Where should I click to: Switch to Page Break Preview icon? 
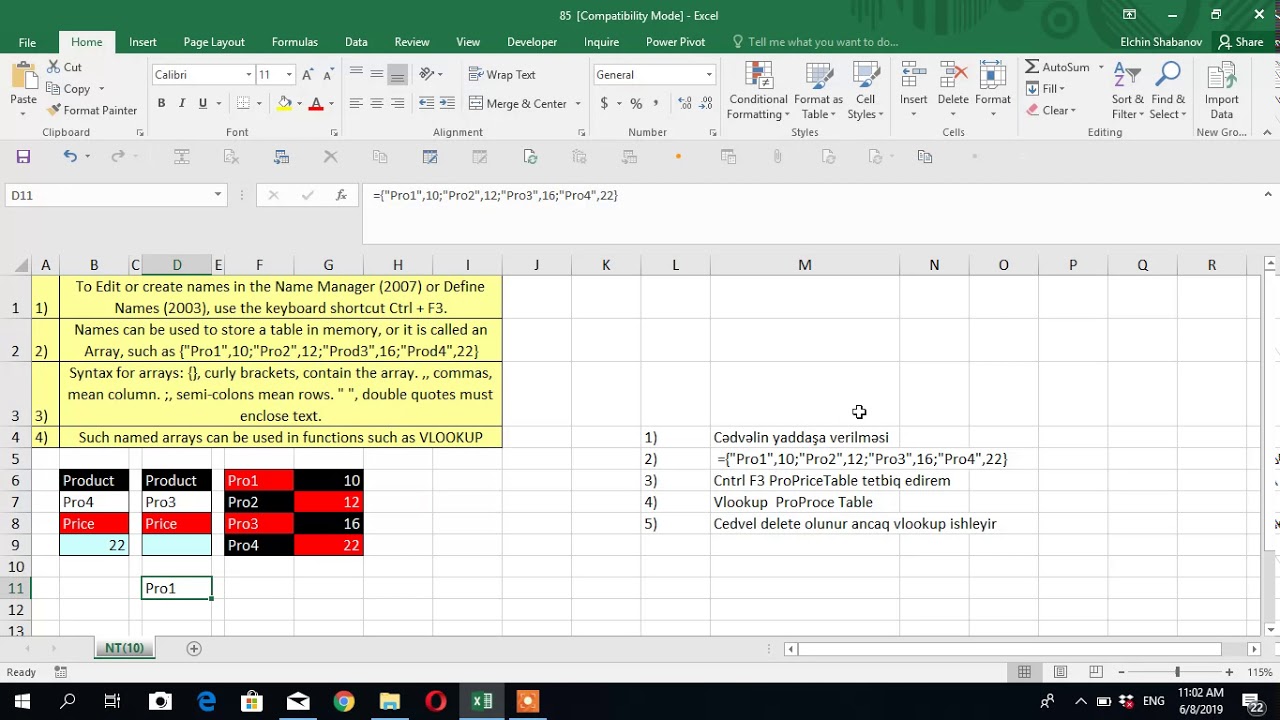(x=1096, y=672)
